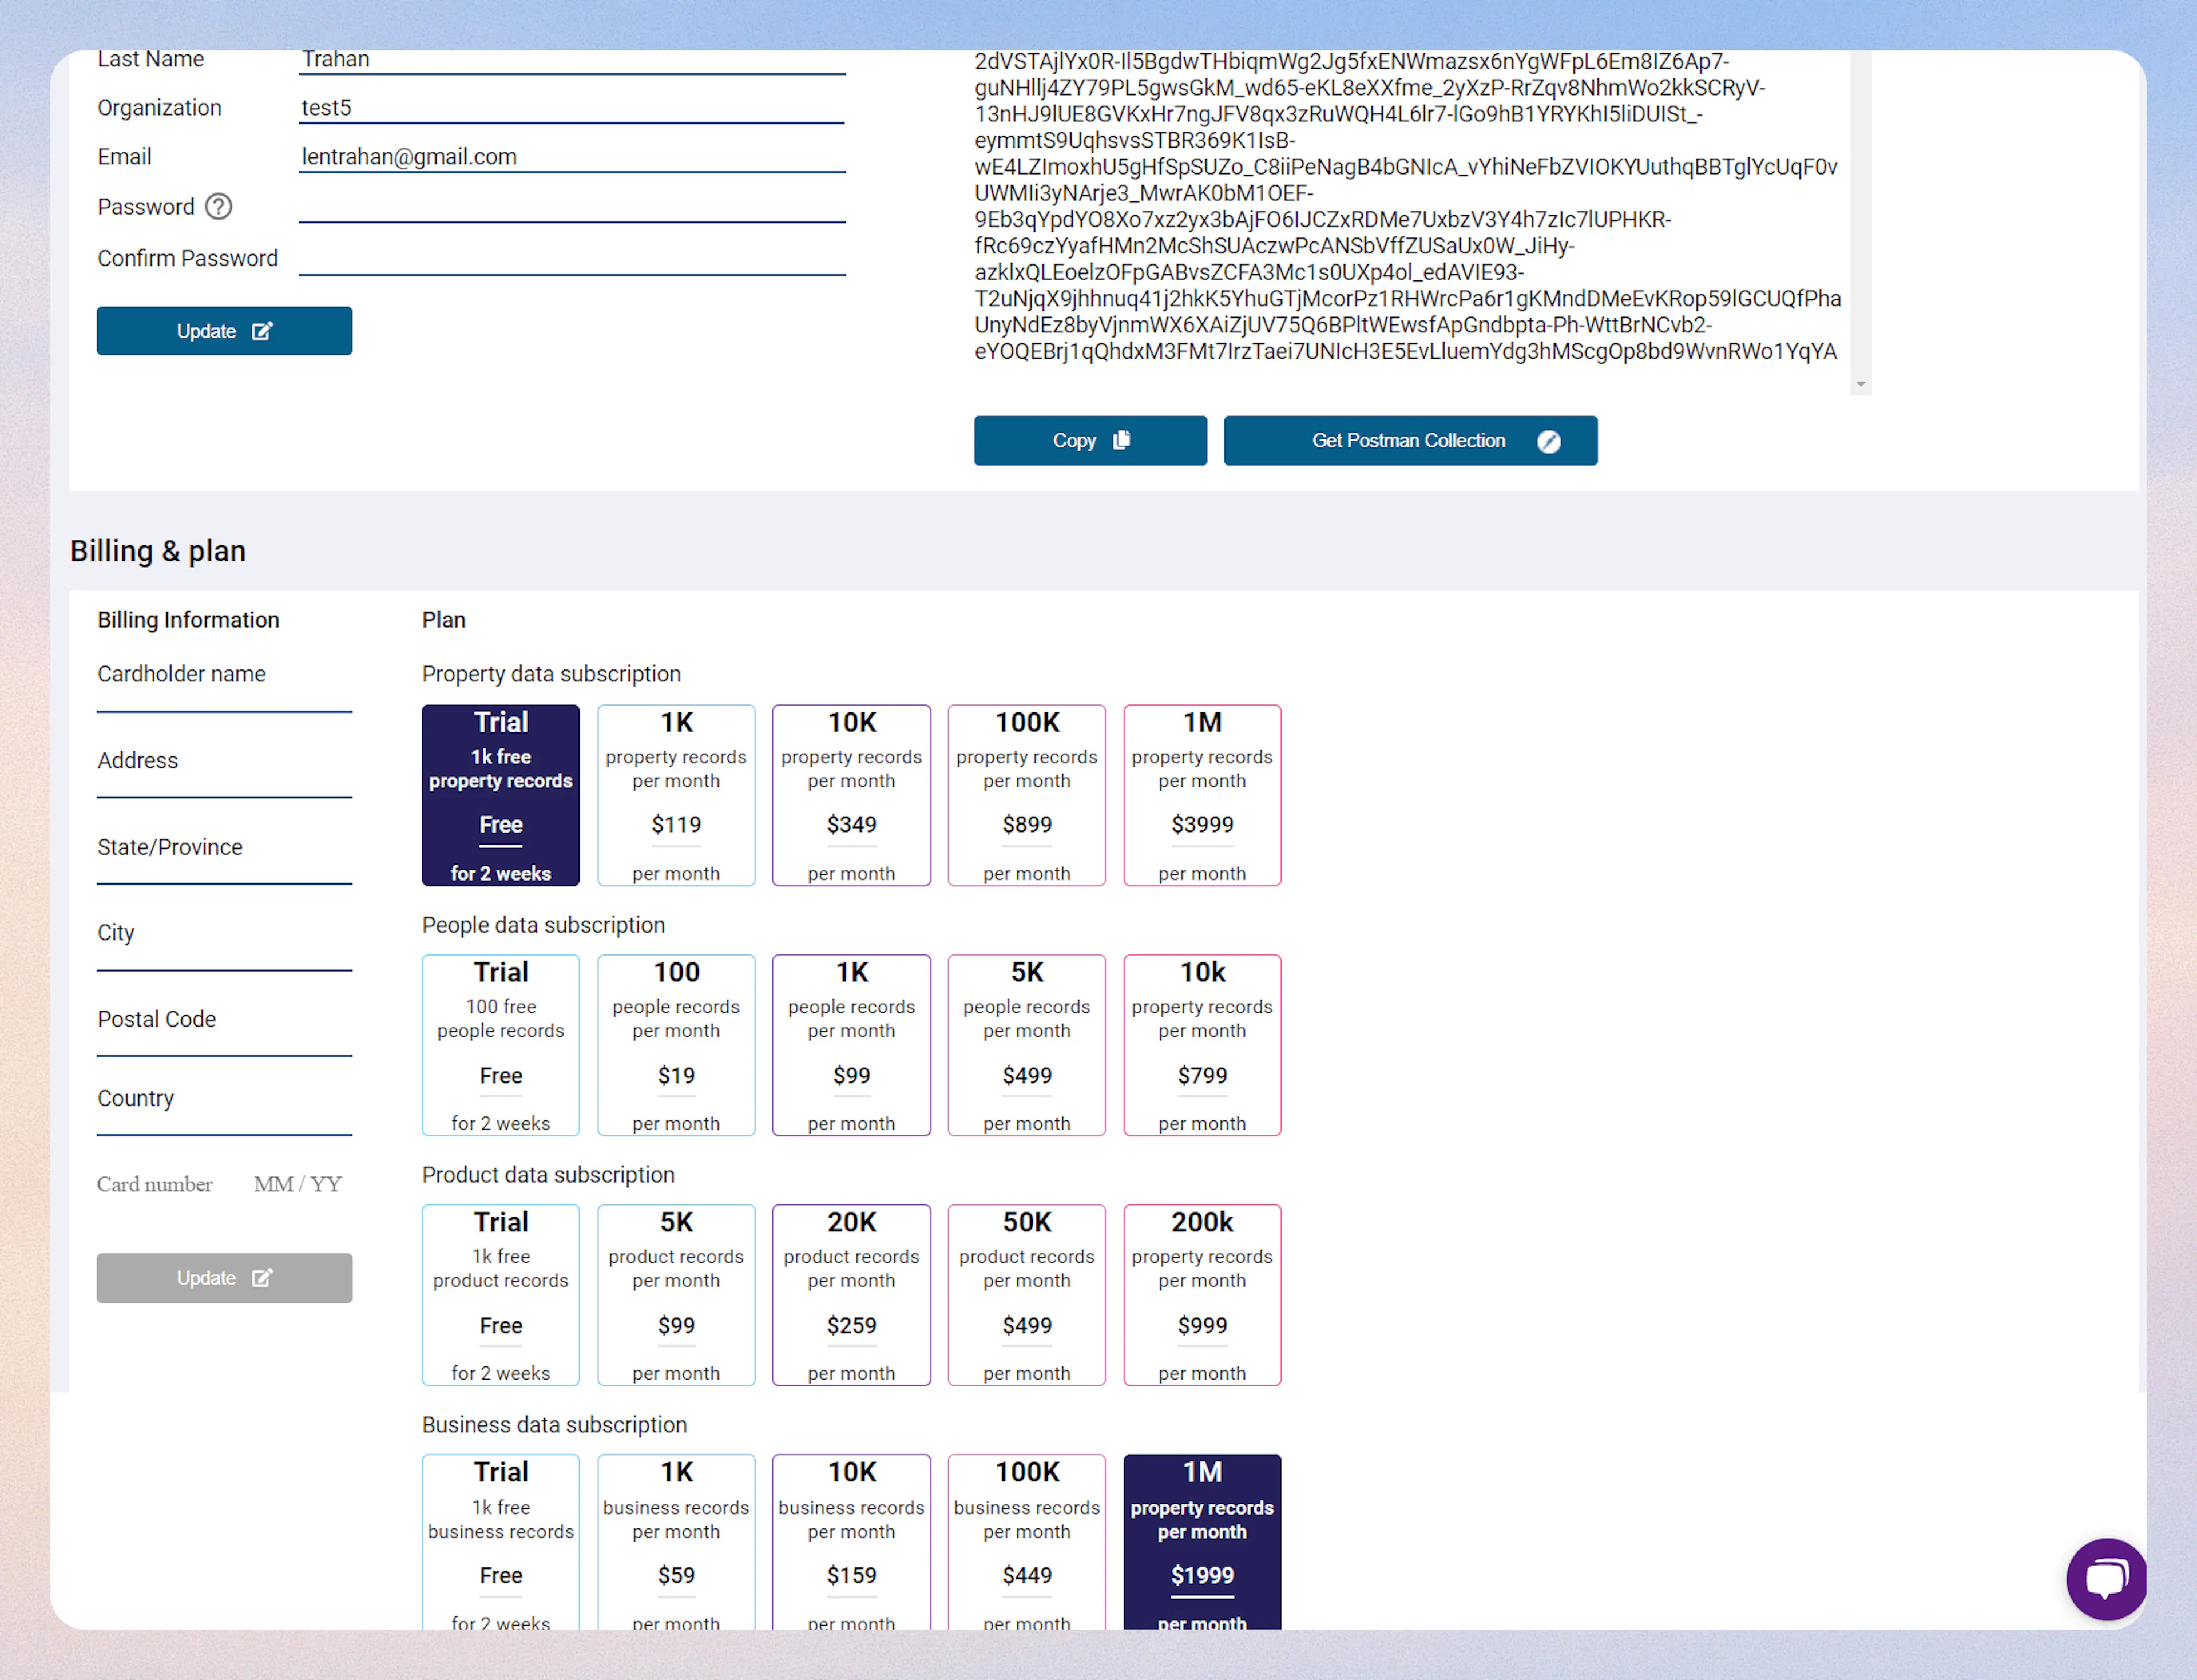Click the copy icon on the Copy button
The height and width of the screenshot is (1680, 2197).
(1122, 440)
